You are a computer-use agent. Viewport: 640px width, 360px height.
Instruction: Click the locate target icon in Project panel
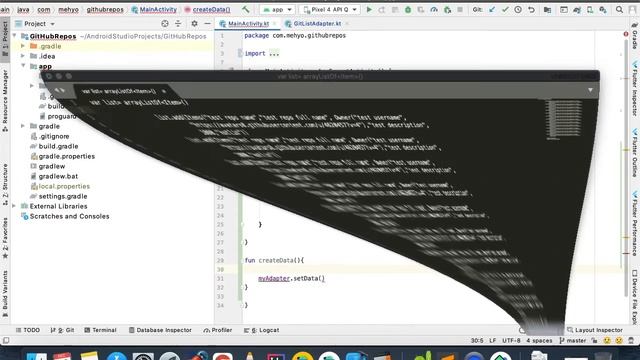coord(165,24)
